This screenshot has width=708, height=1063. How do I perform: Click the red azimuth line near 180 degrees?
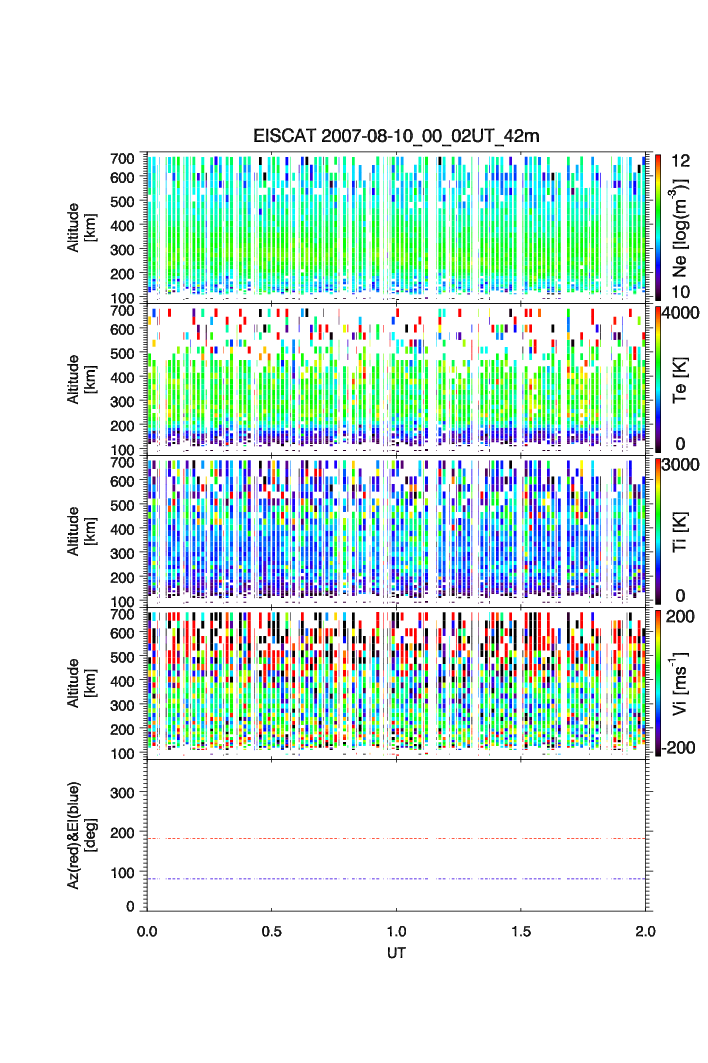pyautogui.click(x=396, y=838)
